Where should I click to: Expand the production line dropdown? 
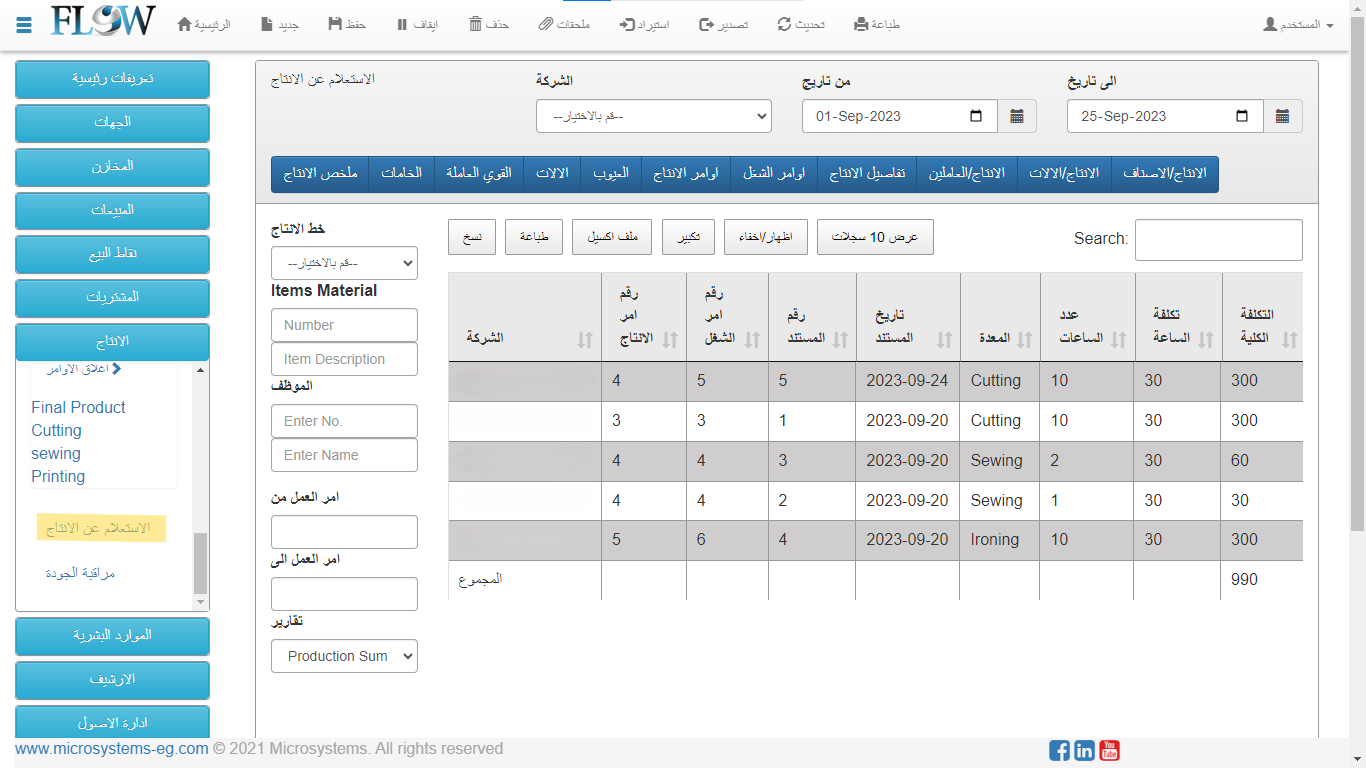tap(344, 263)
